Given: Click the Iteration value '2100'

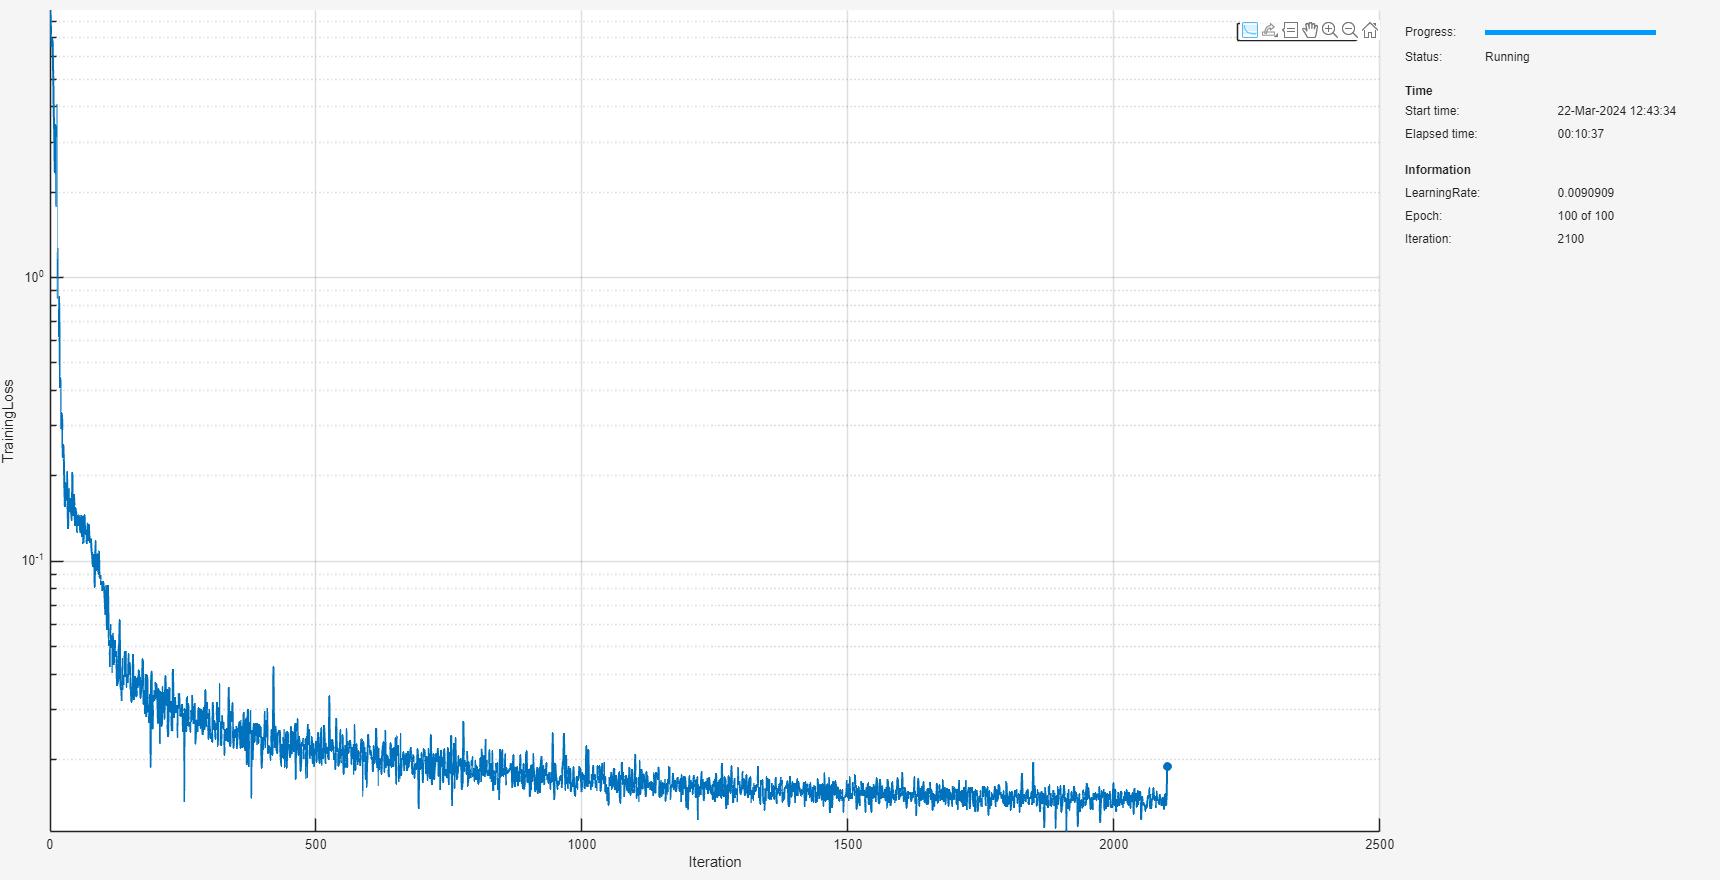Looking at the screenshot, I should (x=1570, y=239).
